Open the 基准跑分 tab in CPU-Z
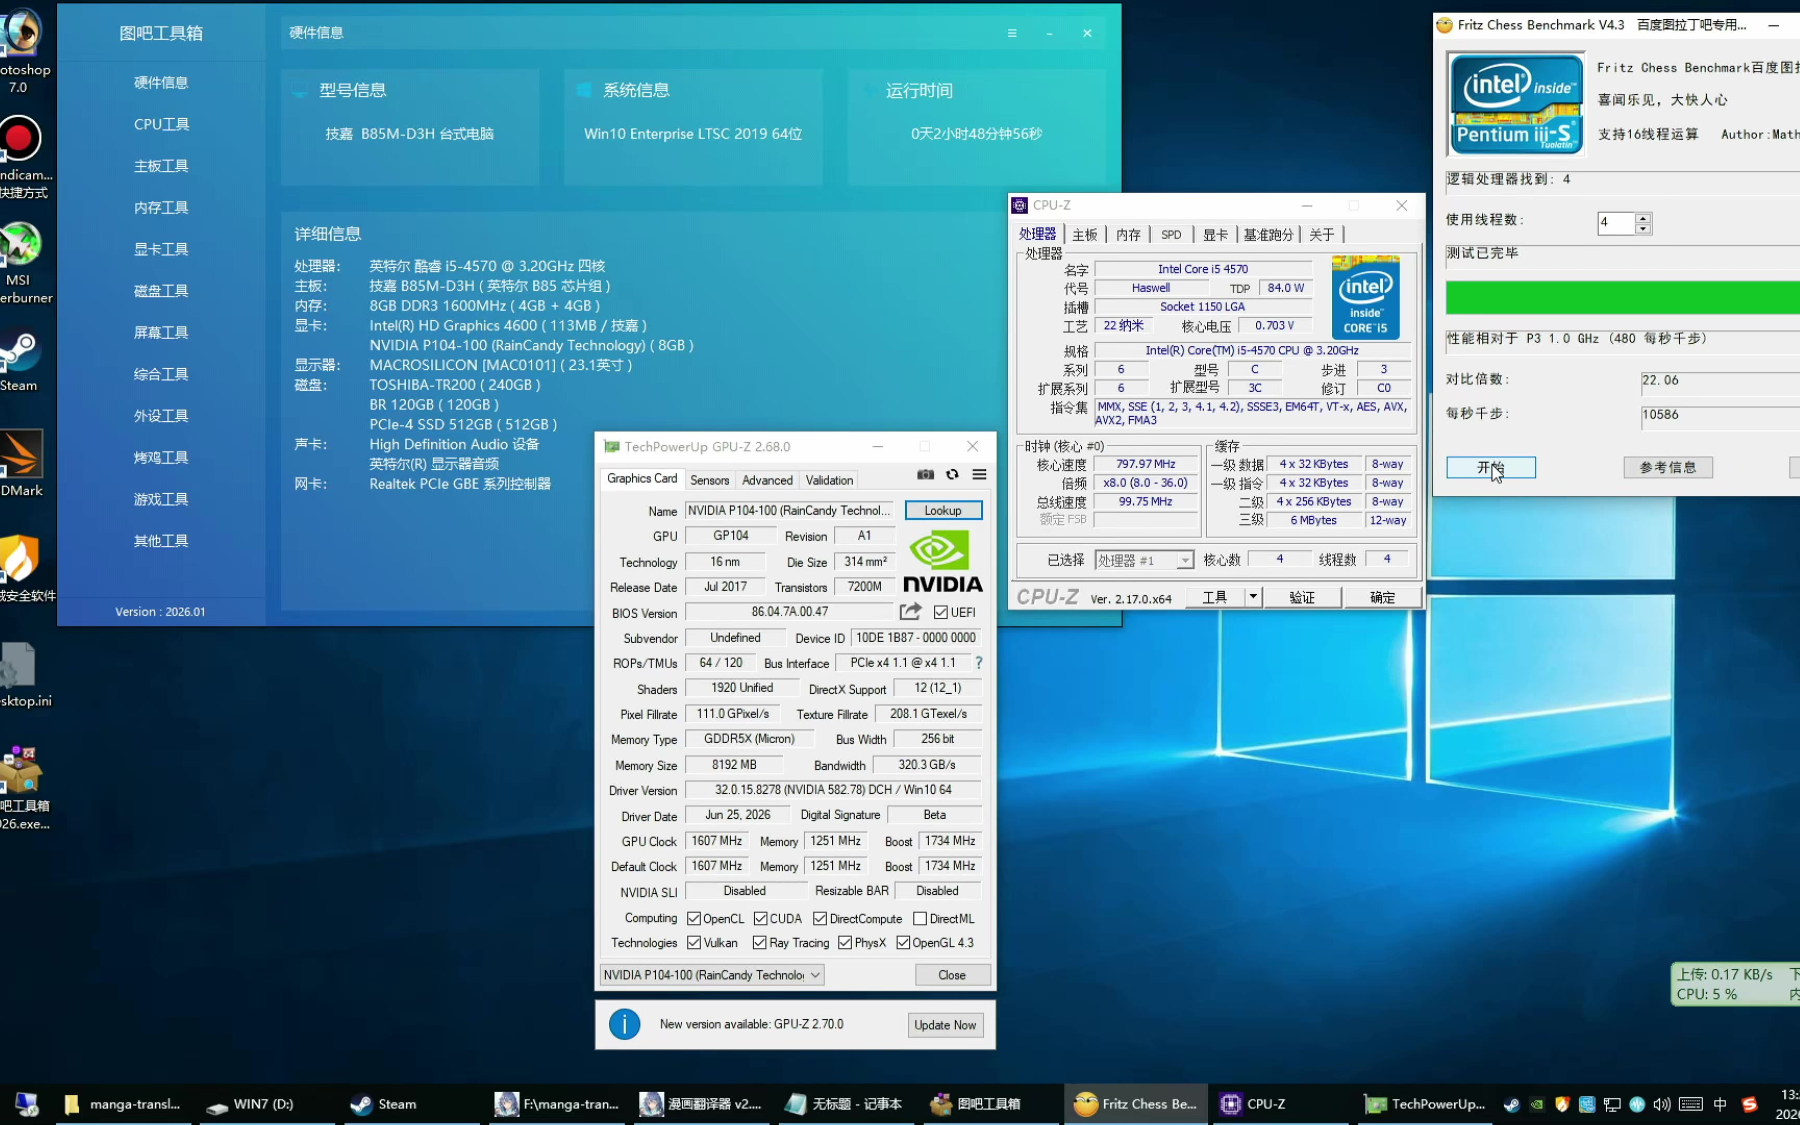 [1268, 234]
